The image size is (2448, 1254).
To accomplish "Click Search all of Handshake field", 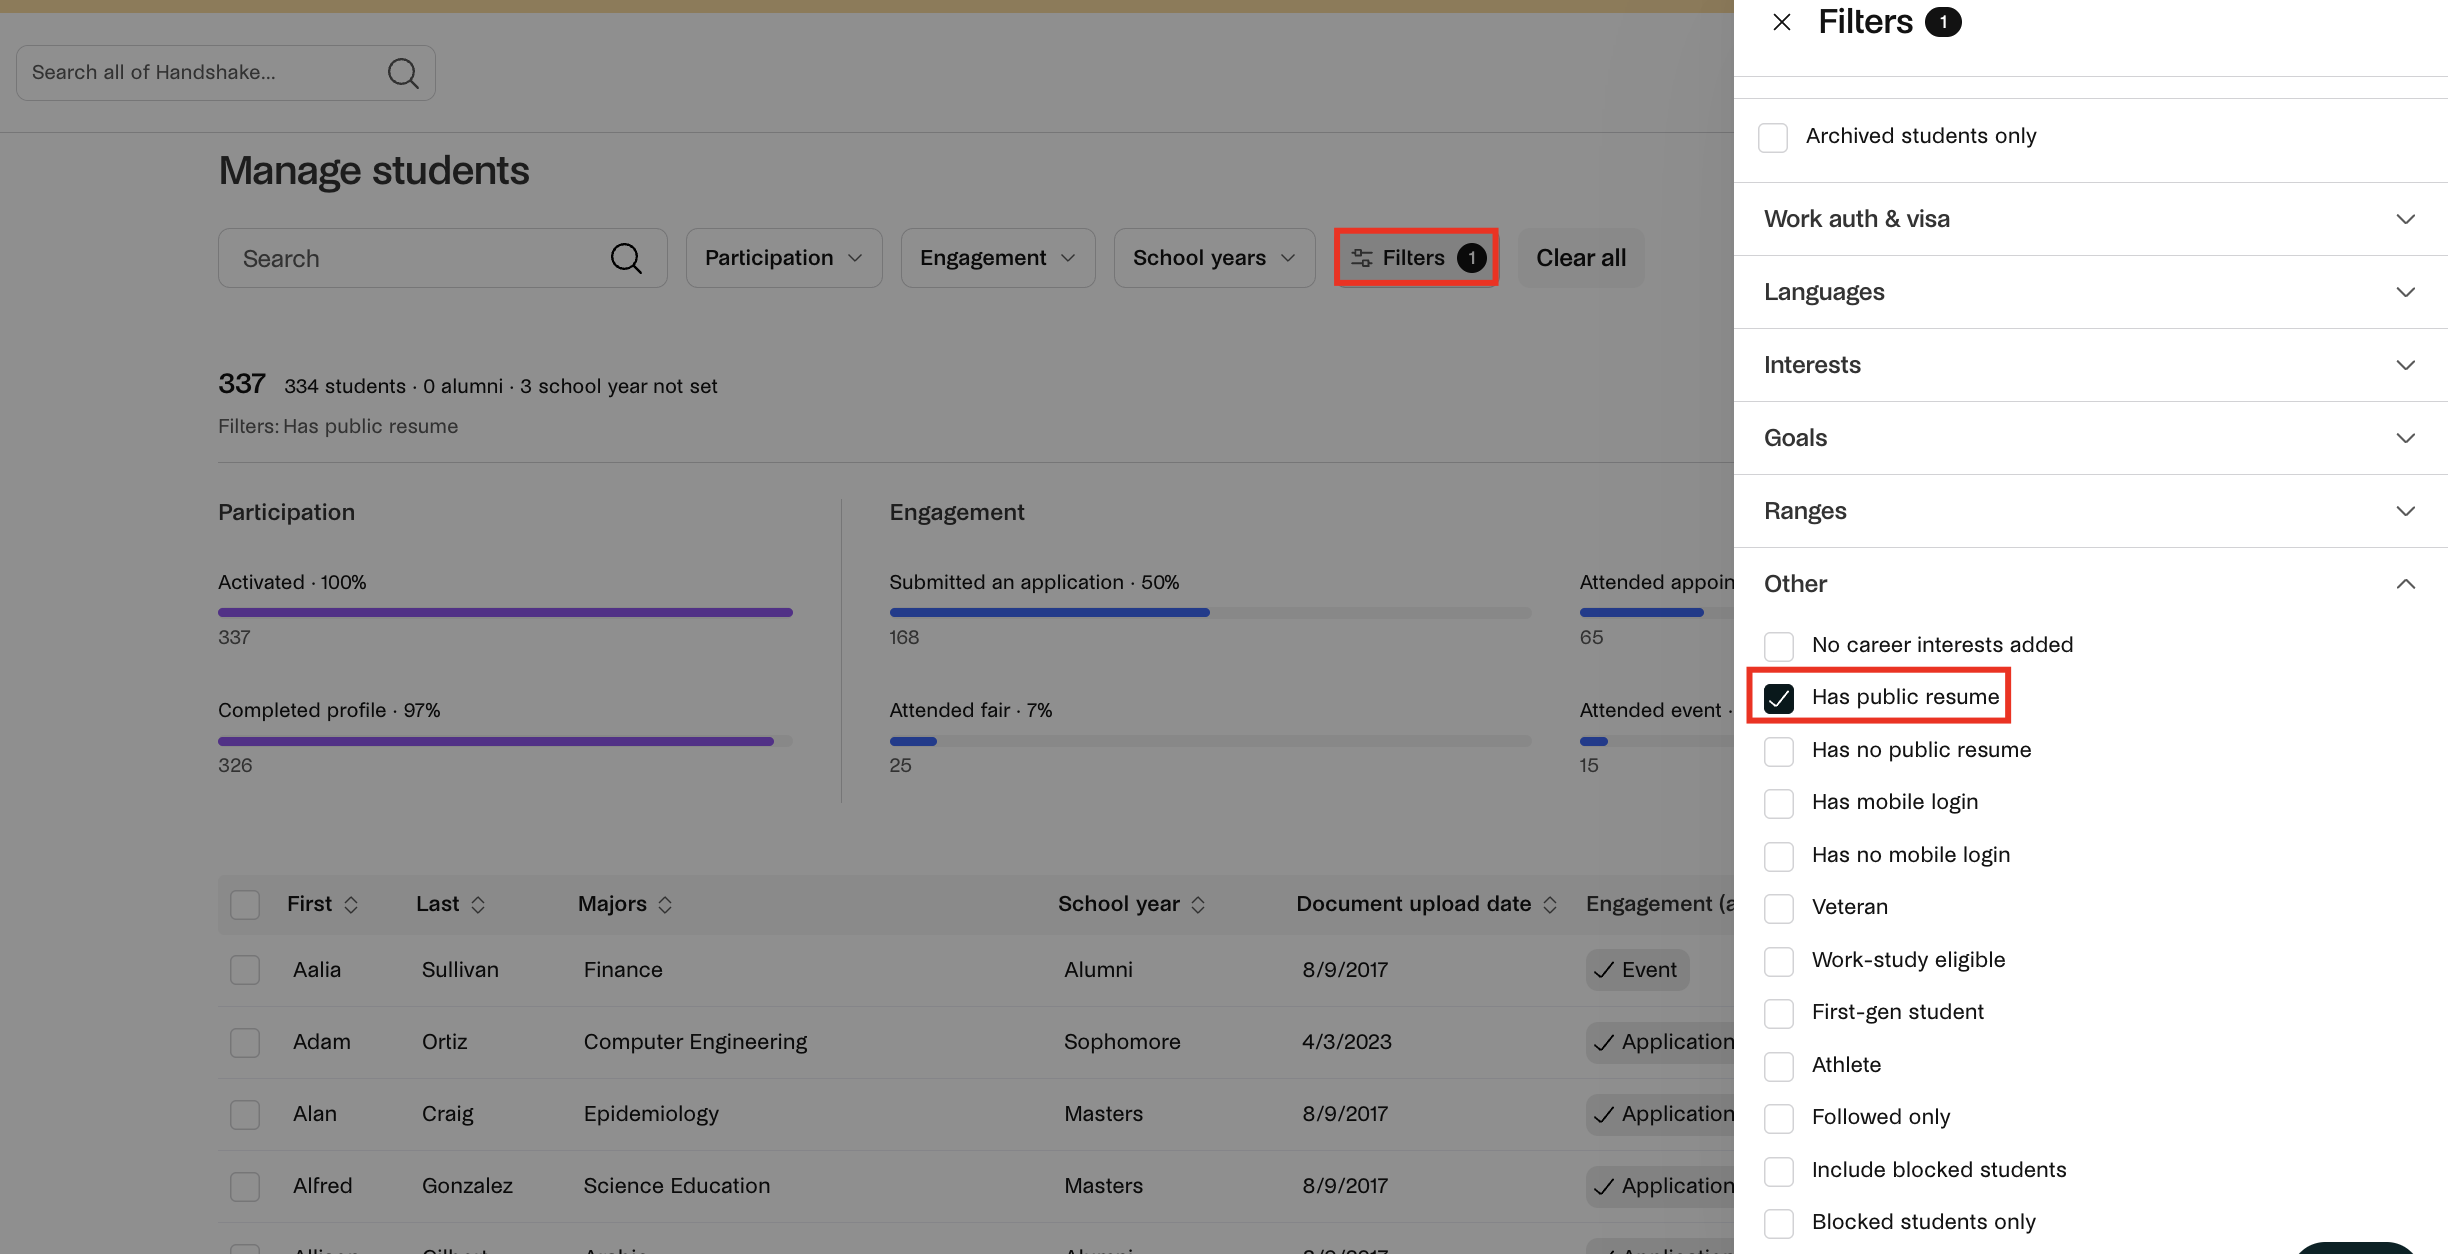I will pos(226,72).
